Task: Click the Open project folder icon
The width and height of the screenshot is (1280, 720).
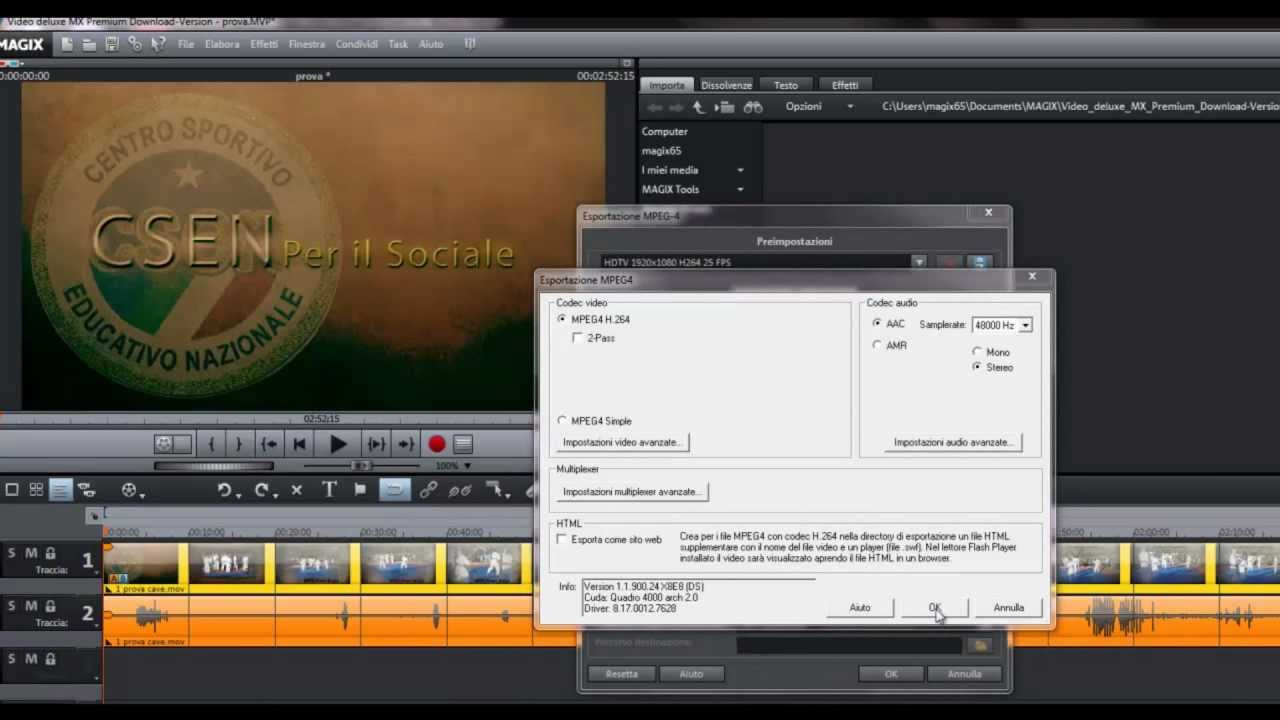Action: pos(89,44)
